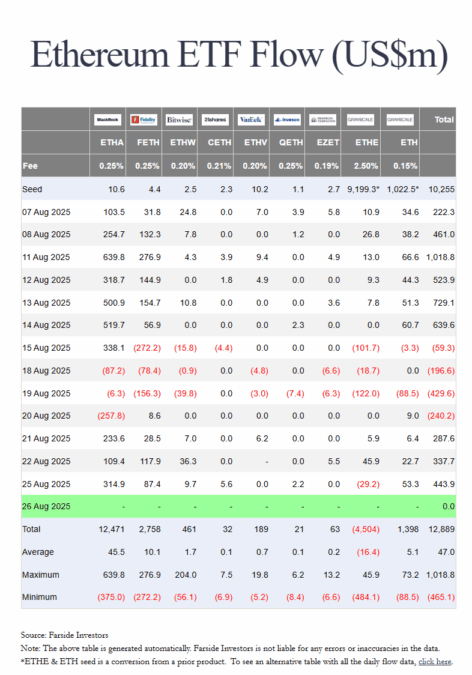Select the '22 Aug 2025' row label

(x=46, y=462)
